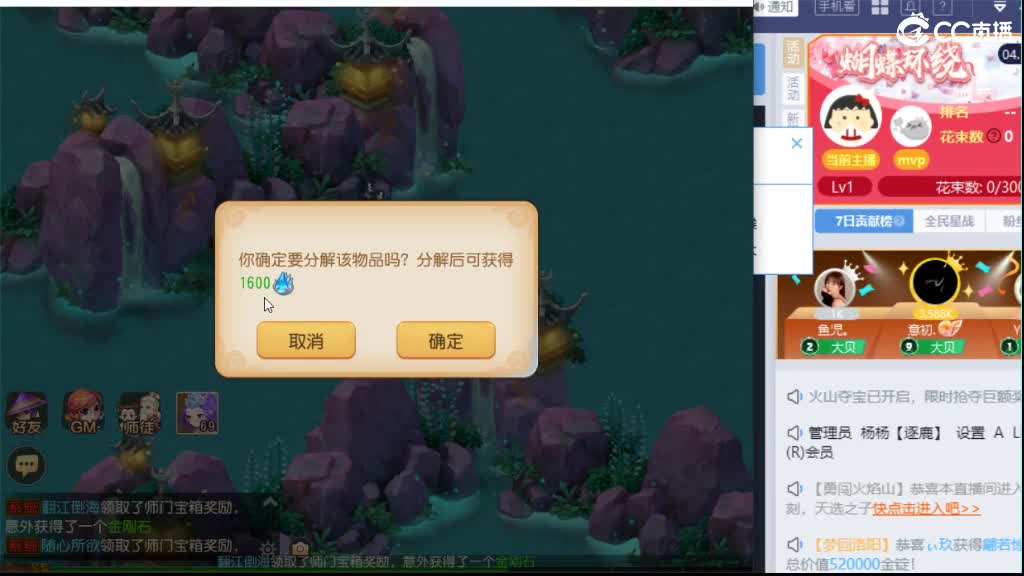Image resolution: width=1024 pixels, height=576 pixels.
Task: Click the bell icon in top bar
Action: click(x=910, y=7)
